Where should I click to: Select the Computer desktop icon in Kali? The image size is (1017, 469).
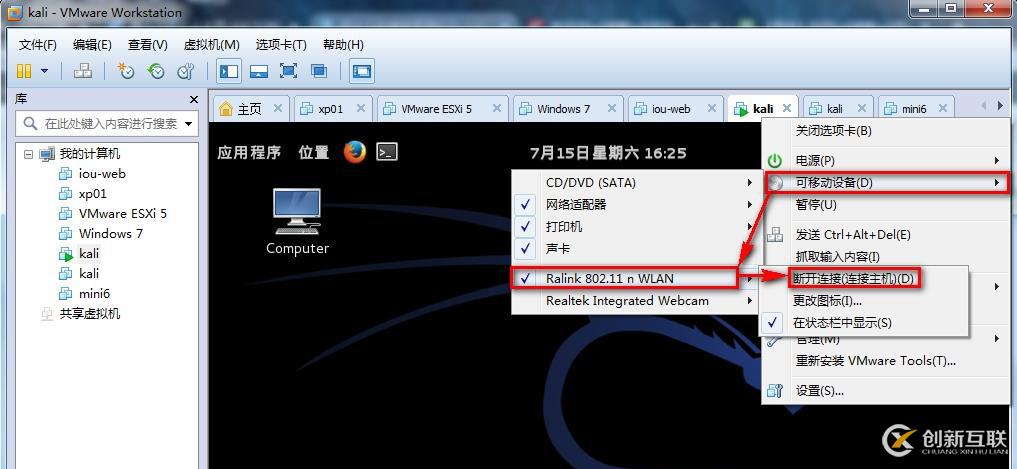[297, 222]
